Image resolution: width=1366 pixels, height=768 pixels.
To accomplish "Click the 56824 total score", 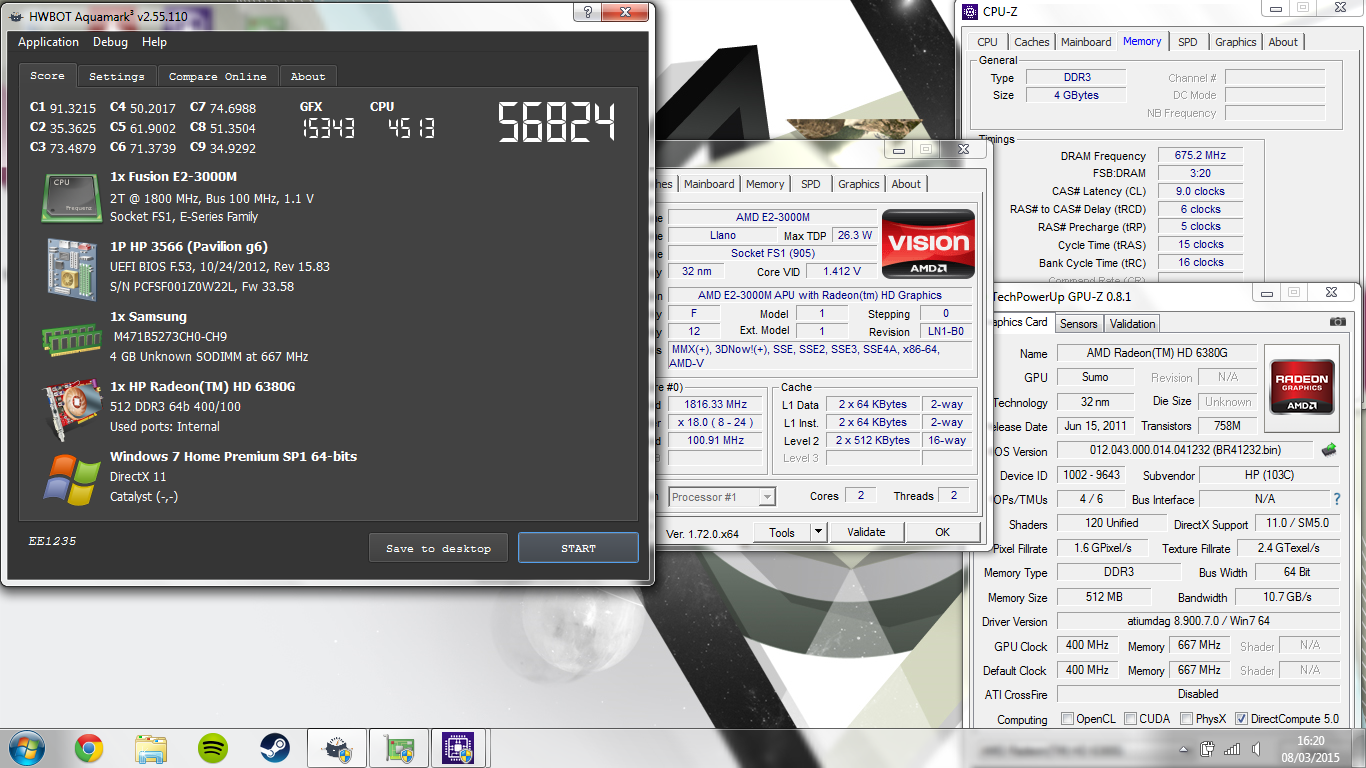I will (556, 122).
